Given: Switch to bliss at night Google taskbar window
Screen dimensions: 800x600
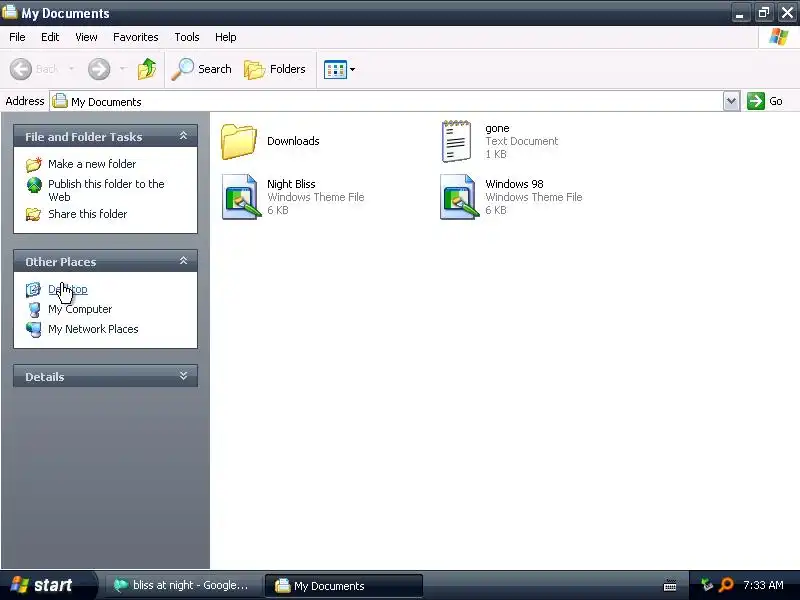Looking at the screenshot, I should coord(182,585).
